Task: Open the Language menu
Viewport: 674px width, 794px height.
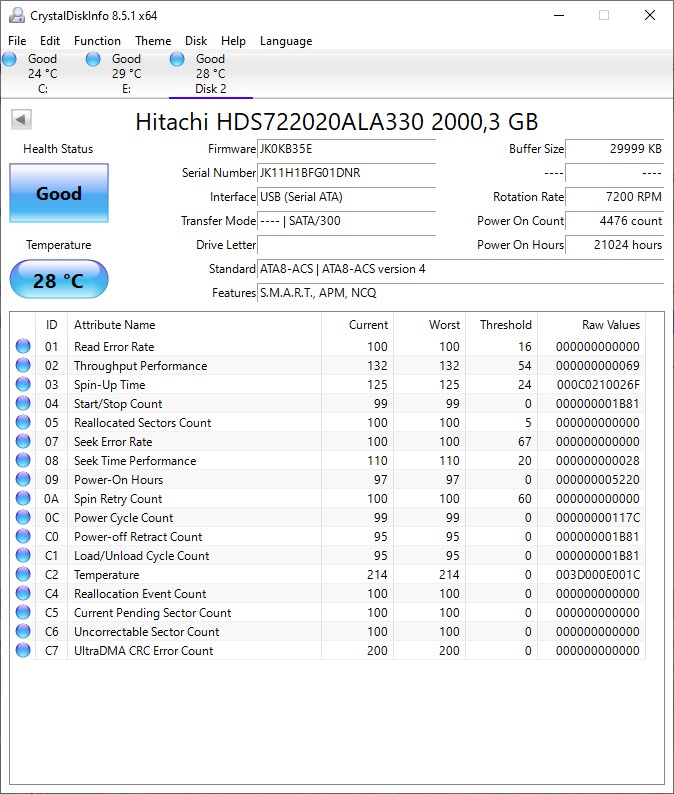Action: click(286, 41)
